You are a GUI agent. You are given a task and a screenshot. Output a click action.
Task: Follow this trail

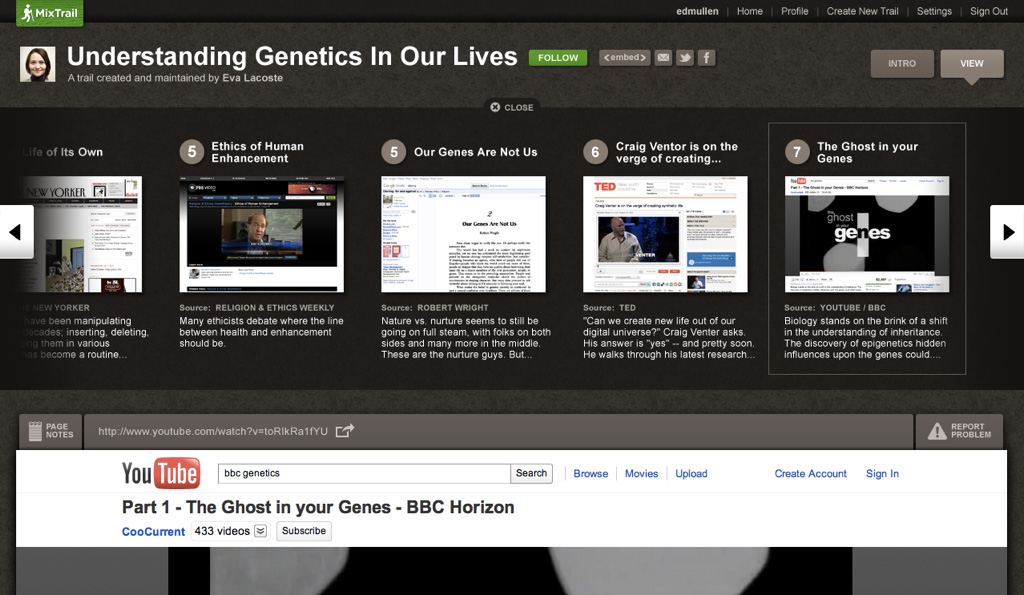(558, 57)
